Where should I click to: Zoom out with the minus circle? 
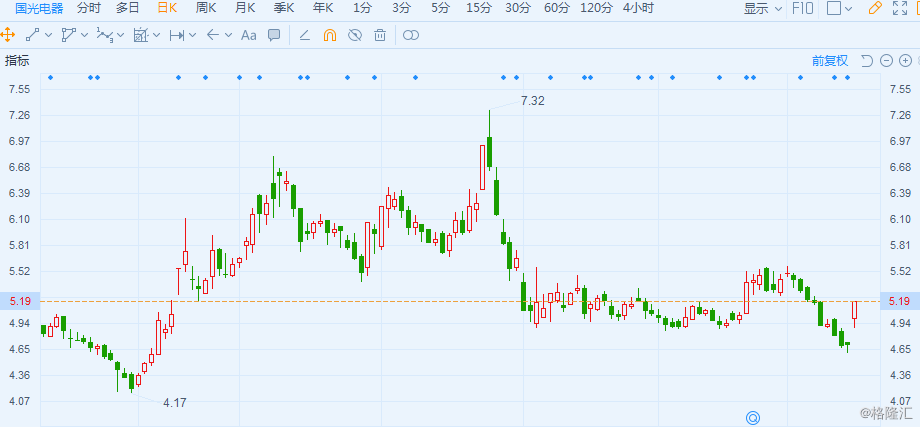pos(886,60)
